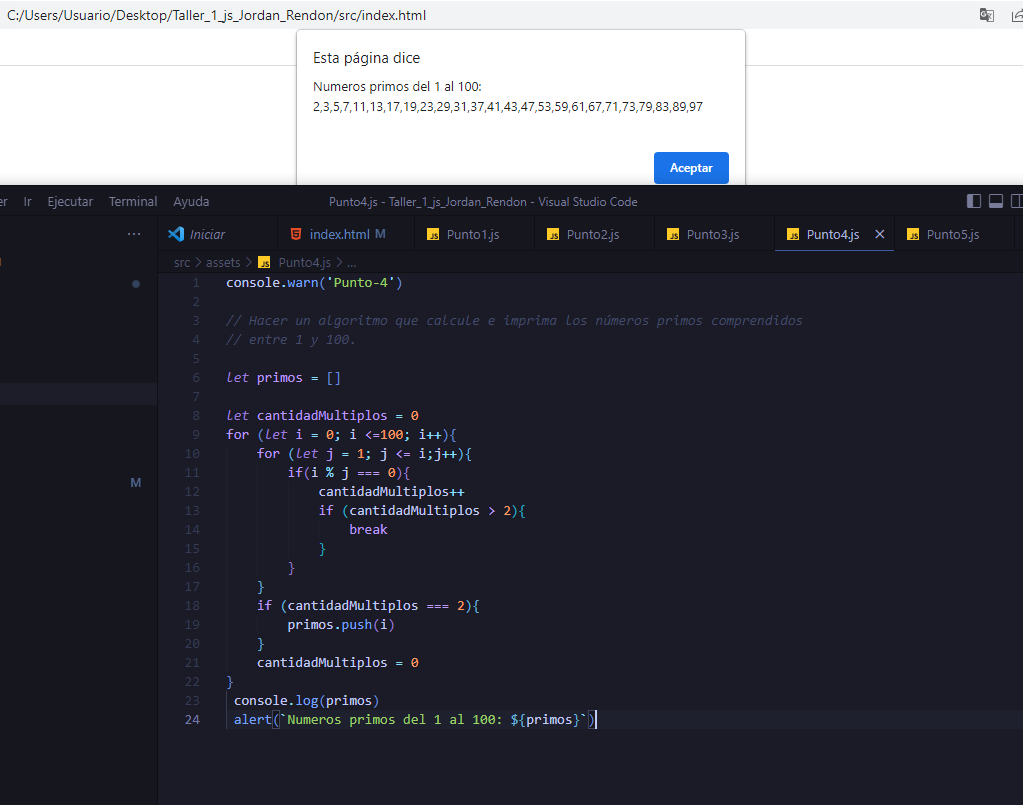Click the JS icon on the Punto2.js tab
This screenshot has width=1023, height=805.
pyautogui.click(x=553, y=234)
